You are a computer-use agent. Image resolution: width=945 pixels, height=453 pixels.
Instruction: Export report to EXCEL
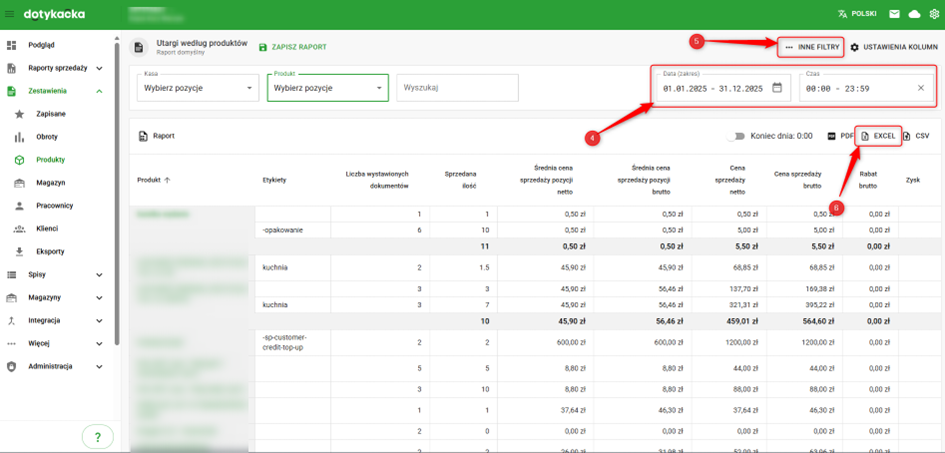(x=879, y=136)
